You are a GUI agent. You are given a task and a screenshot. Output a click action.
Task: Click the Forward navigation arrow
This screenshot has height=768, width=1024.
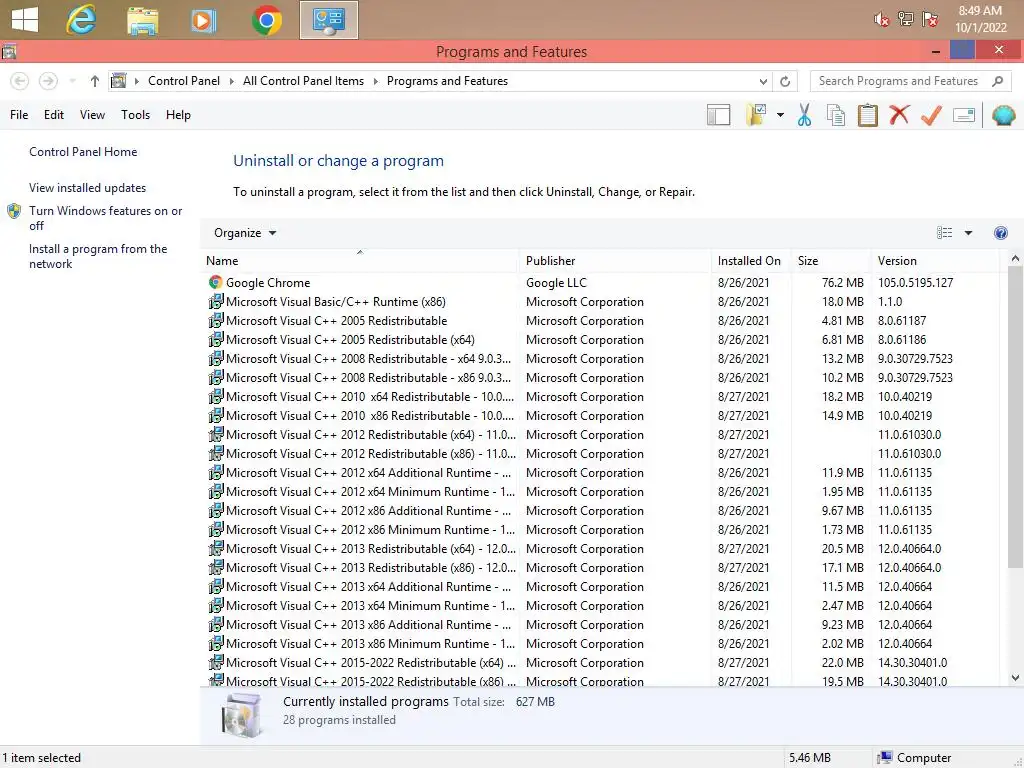pyautogui.click(x=48, y=81)
